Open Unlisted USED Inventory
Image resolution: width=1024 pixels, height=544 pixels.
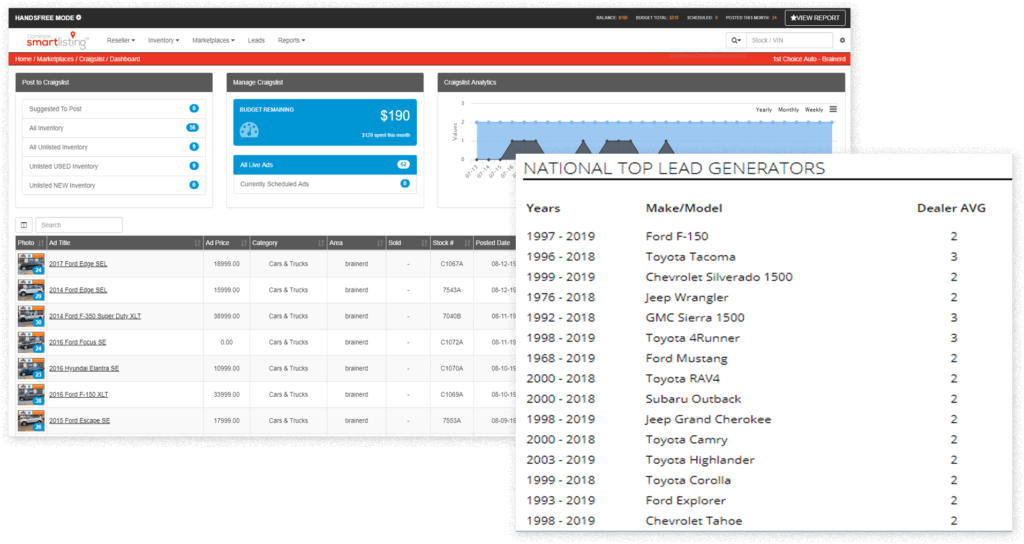pyautogui.click(x=114, y=166)
